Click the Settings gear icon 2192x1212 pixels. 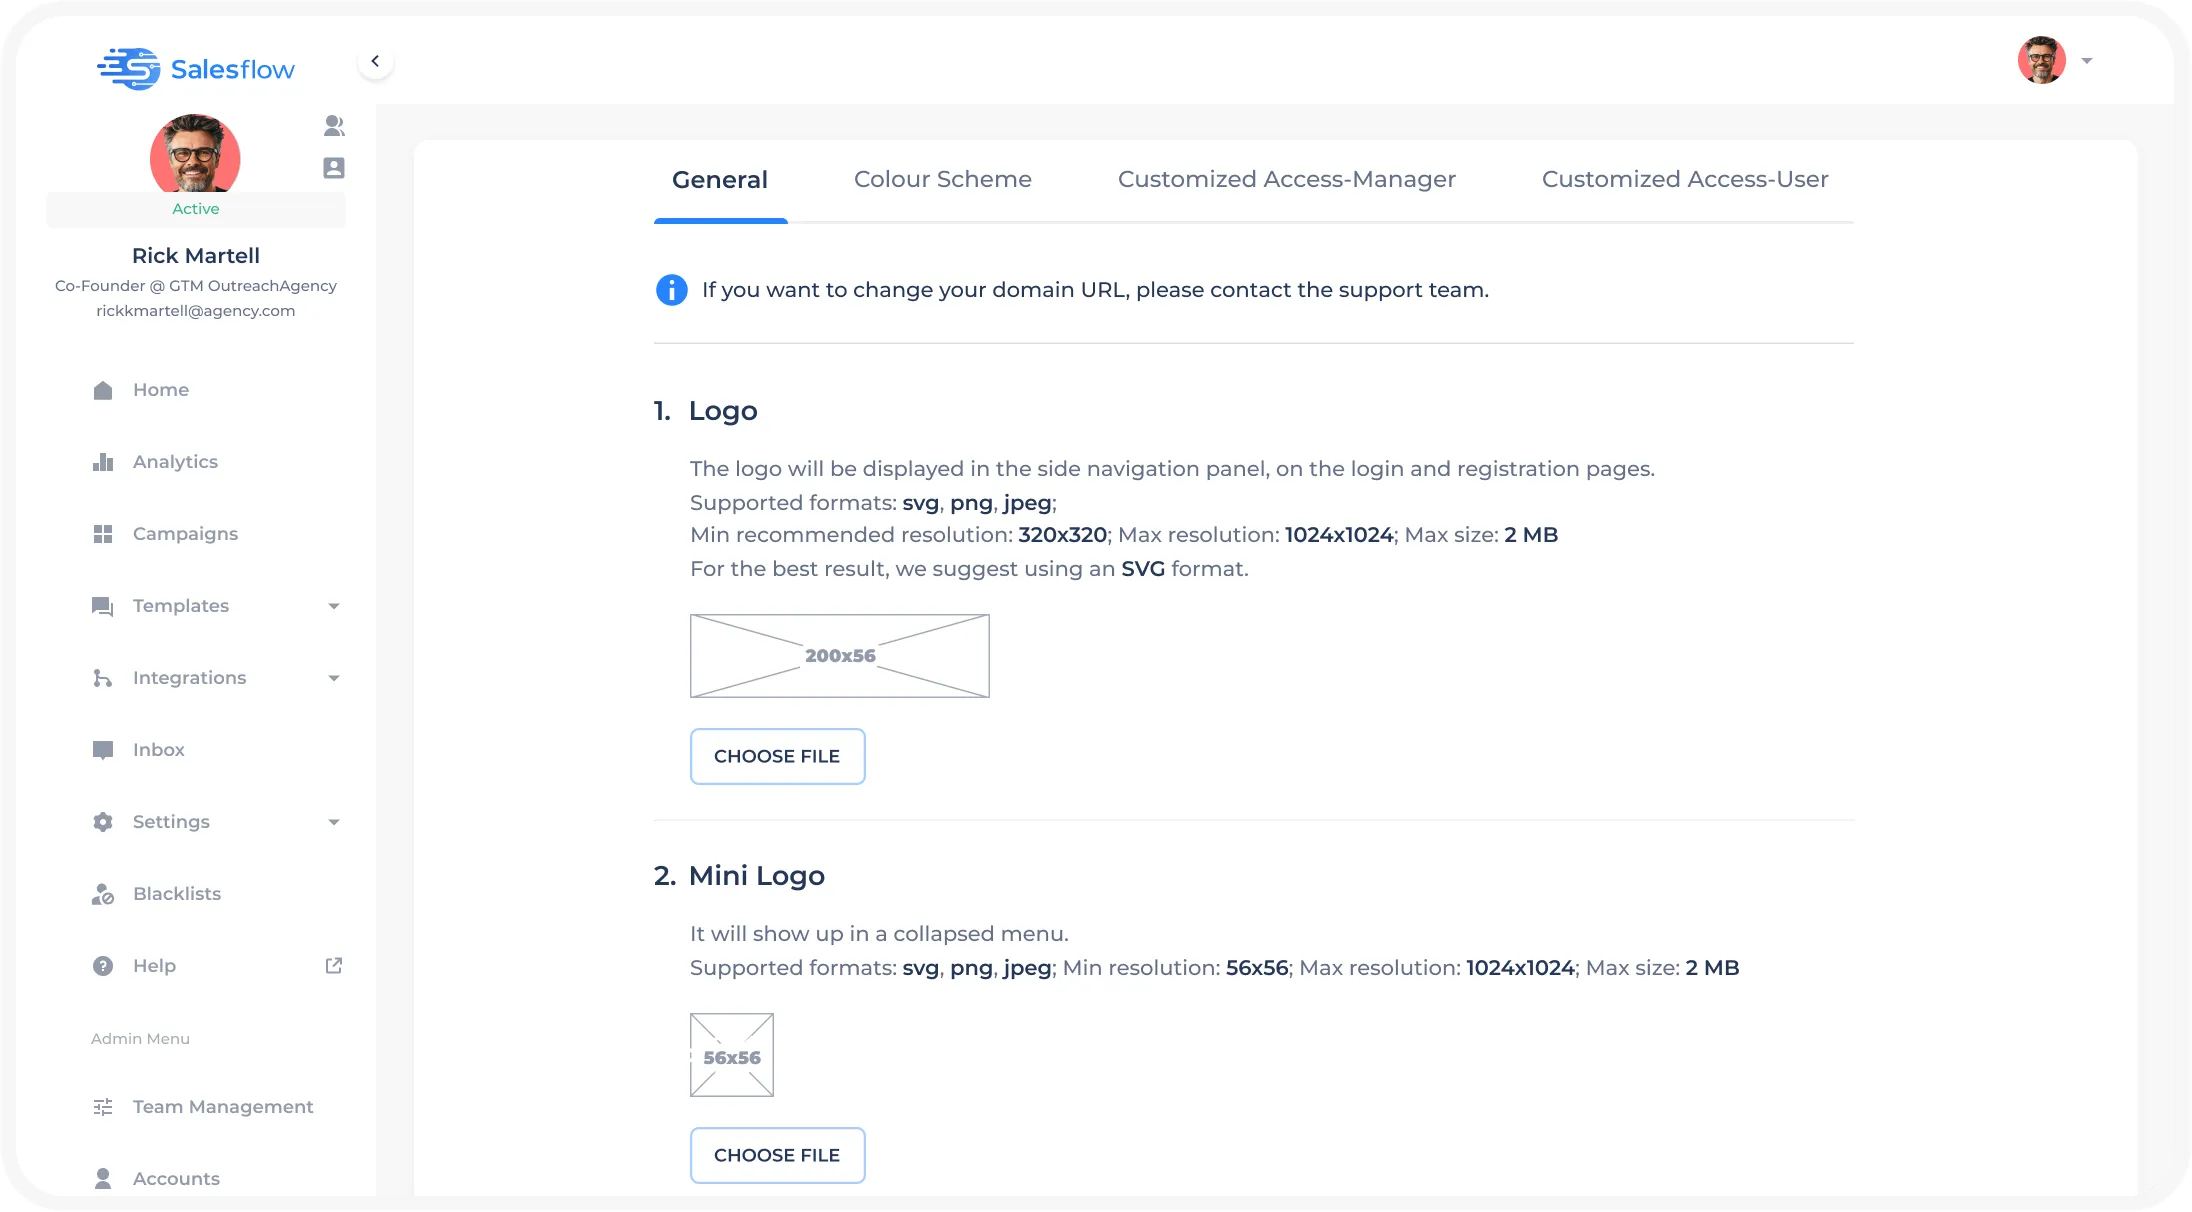(103, 822)
